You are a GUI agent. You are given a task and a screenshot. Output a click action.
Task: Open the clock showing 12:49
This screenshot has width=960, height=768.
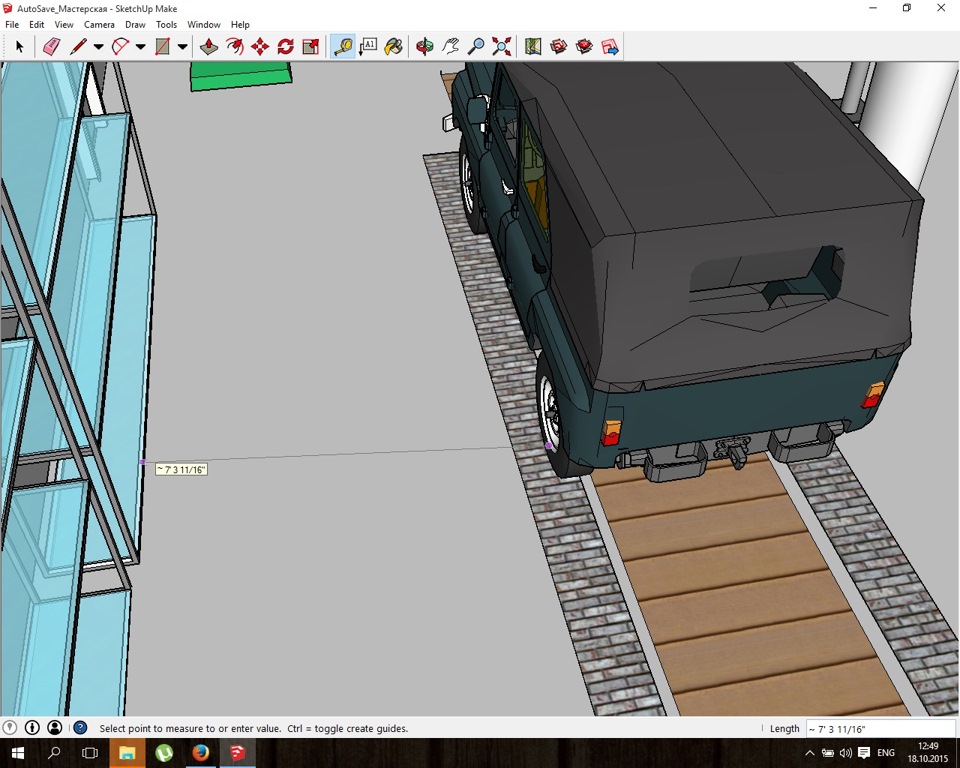928,753
